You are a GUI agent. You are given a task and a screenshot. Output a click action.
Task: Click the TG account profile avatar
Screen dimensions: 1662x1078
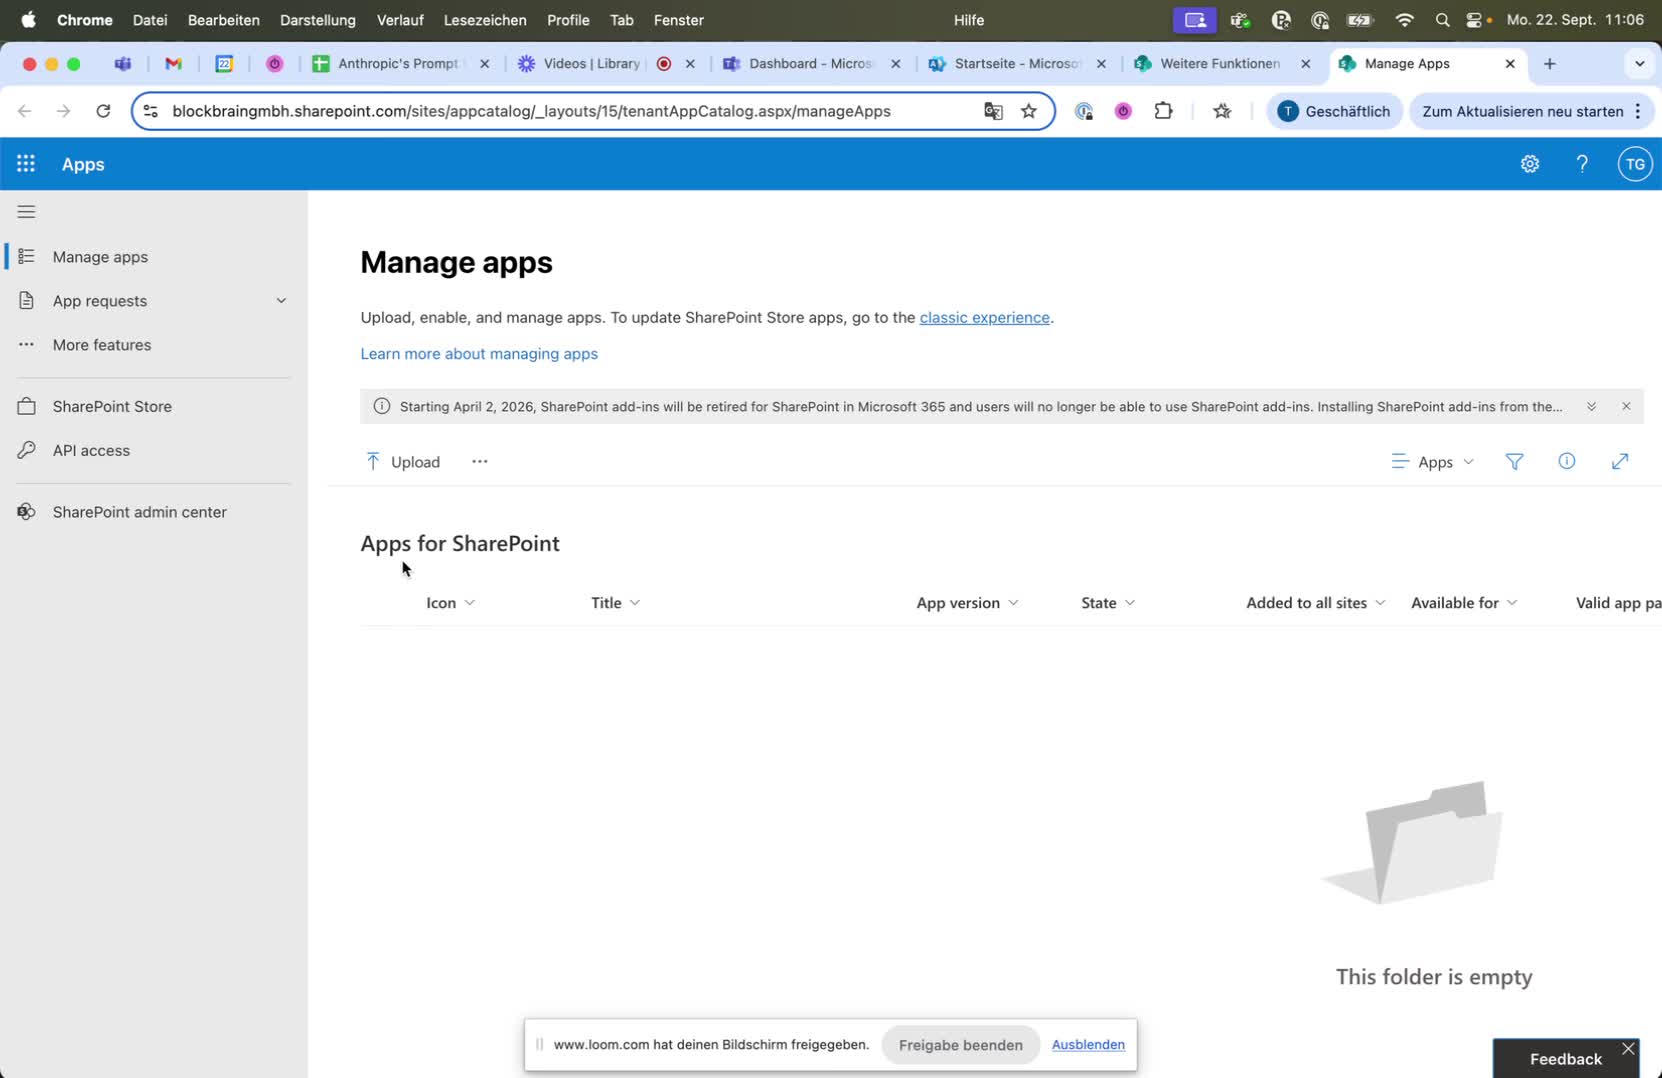pos(1634,164)
